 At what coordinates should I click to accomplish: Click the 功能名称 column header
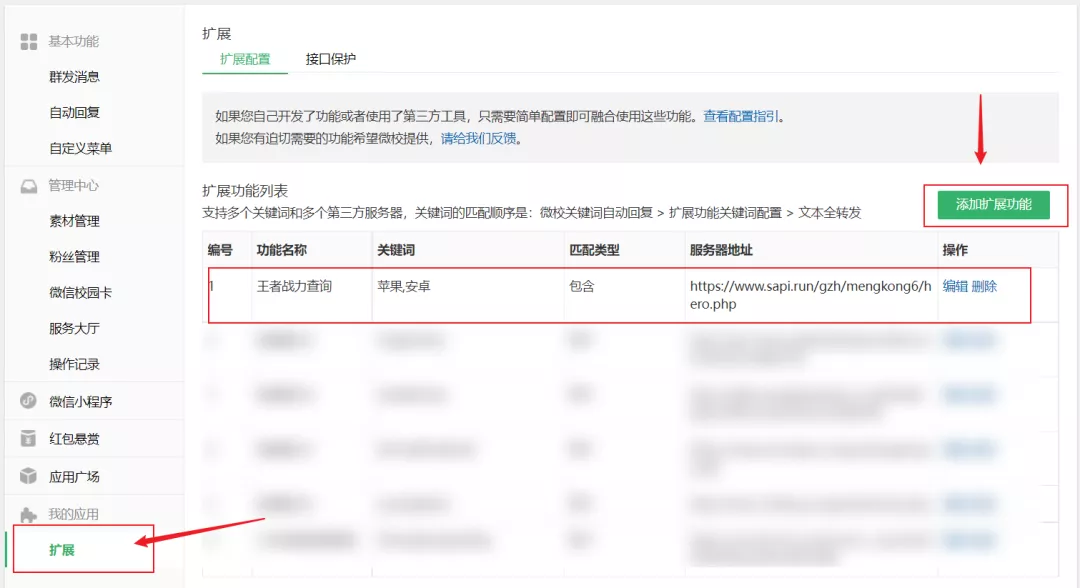pyautogui.click(x=282, y=250)
